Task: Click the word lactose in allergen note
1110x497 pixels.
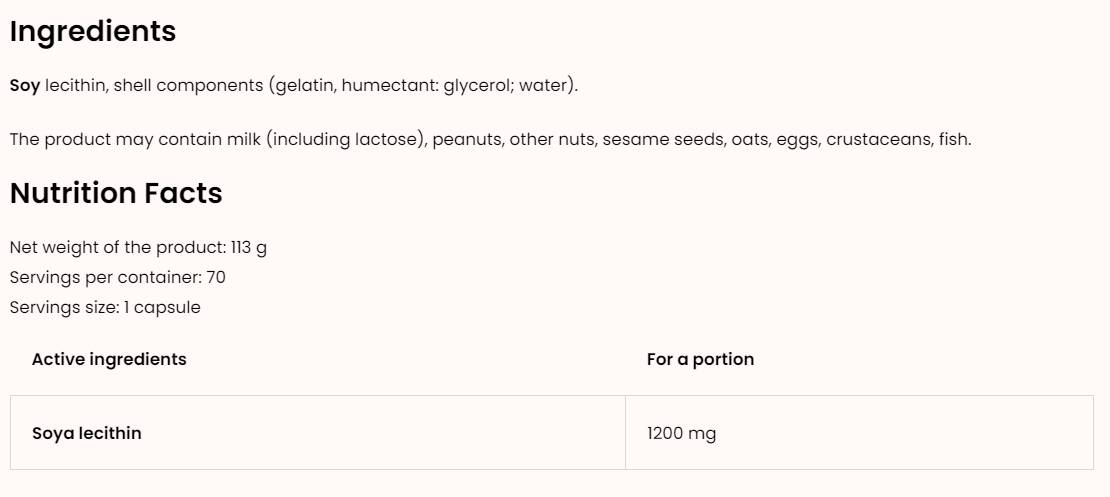Action: [x=389, y=140]
